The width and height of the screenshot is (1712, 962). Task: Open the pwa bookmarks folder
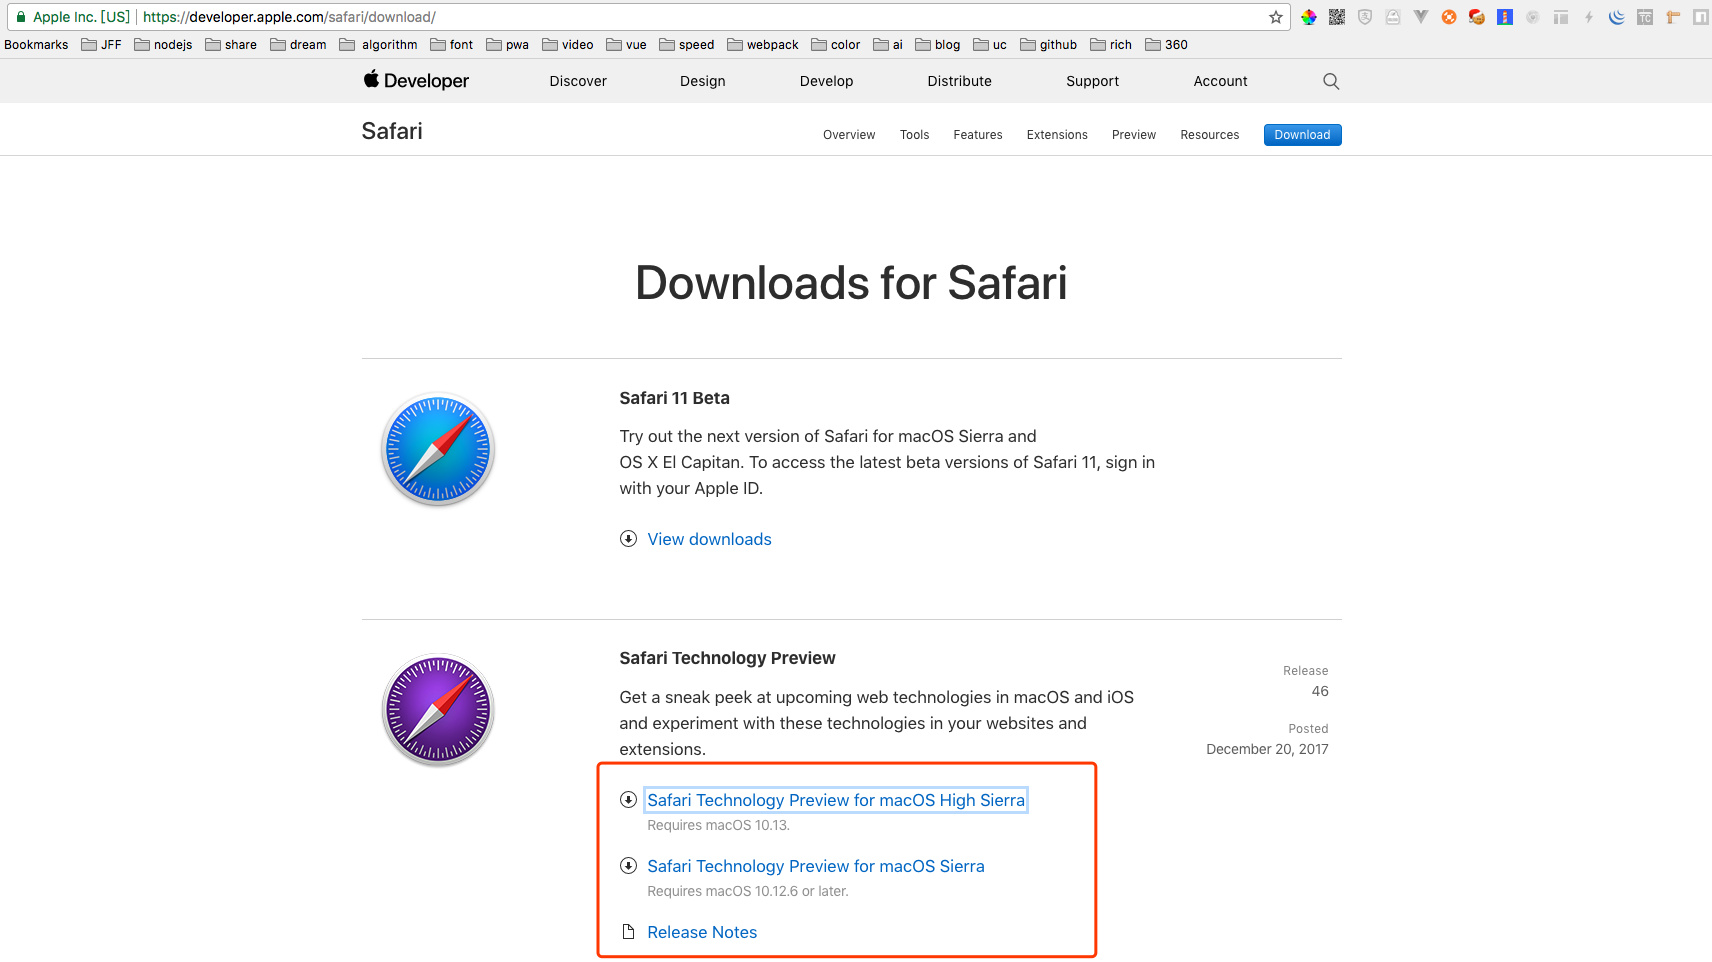click(x=507, y=45)
